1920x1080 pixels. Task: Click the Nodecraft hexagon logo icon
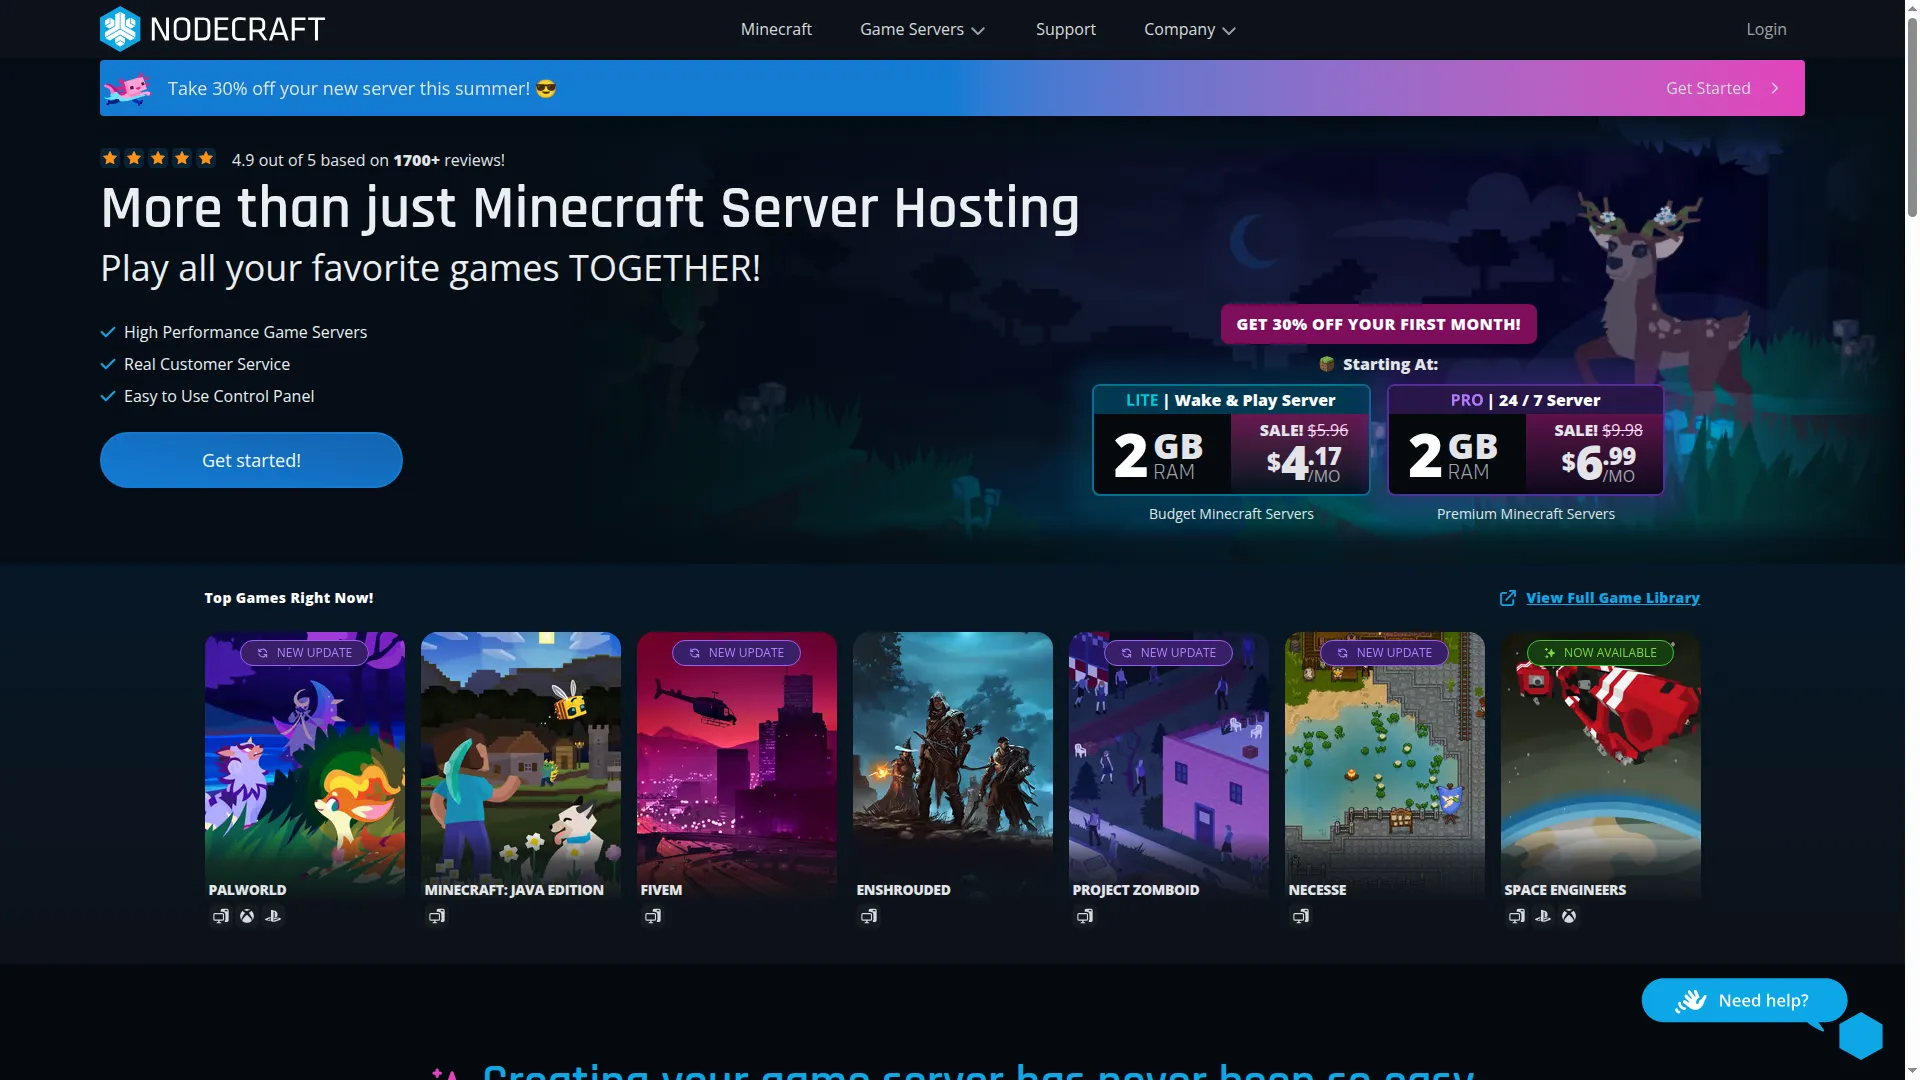[120, 29]
